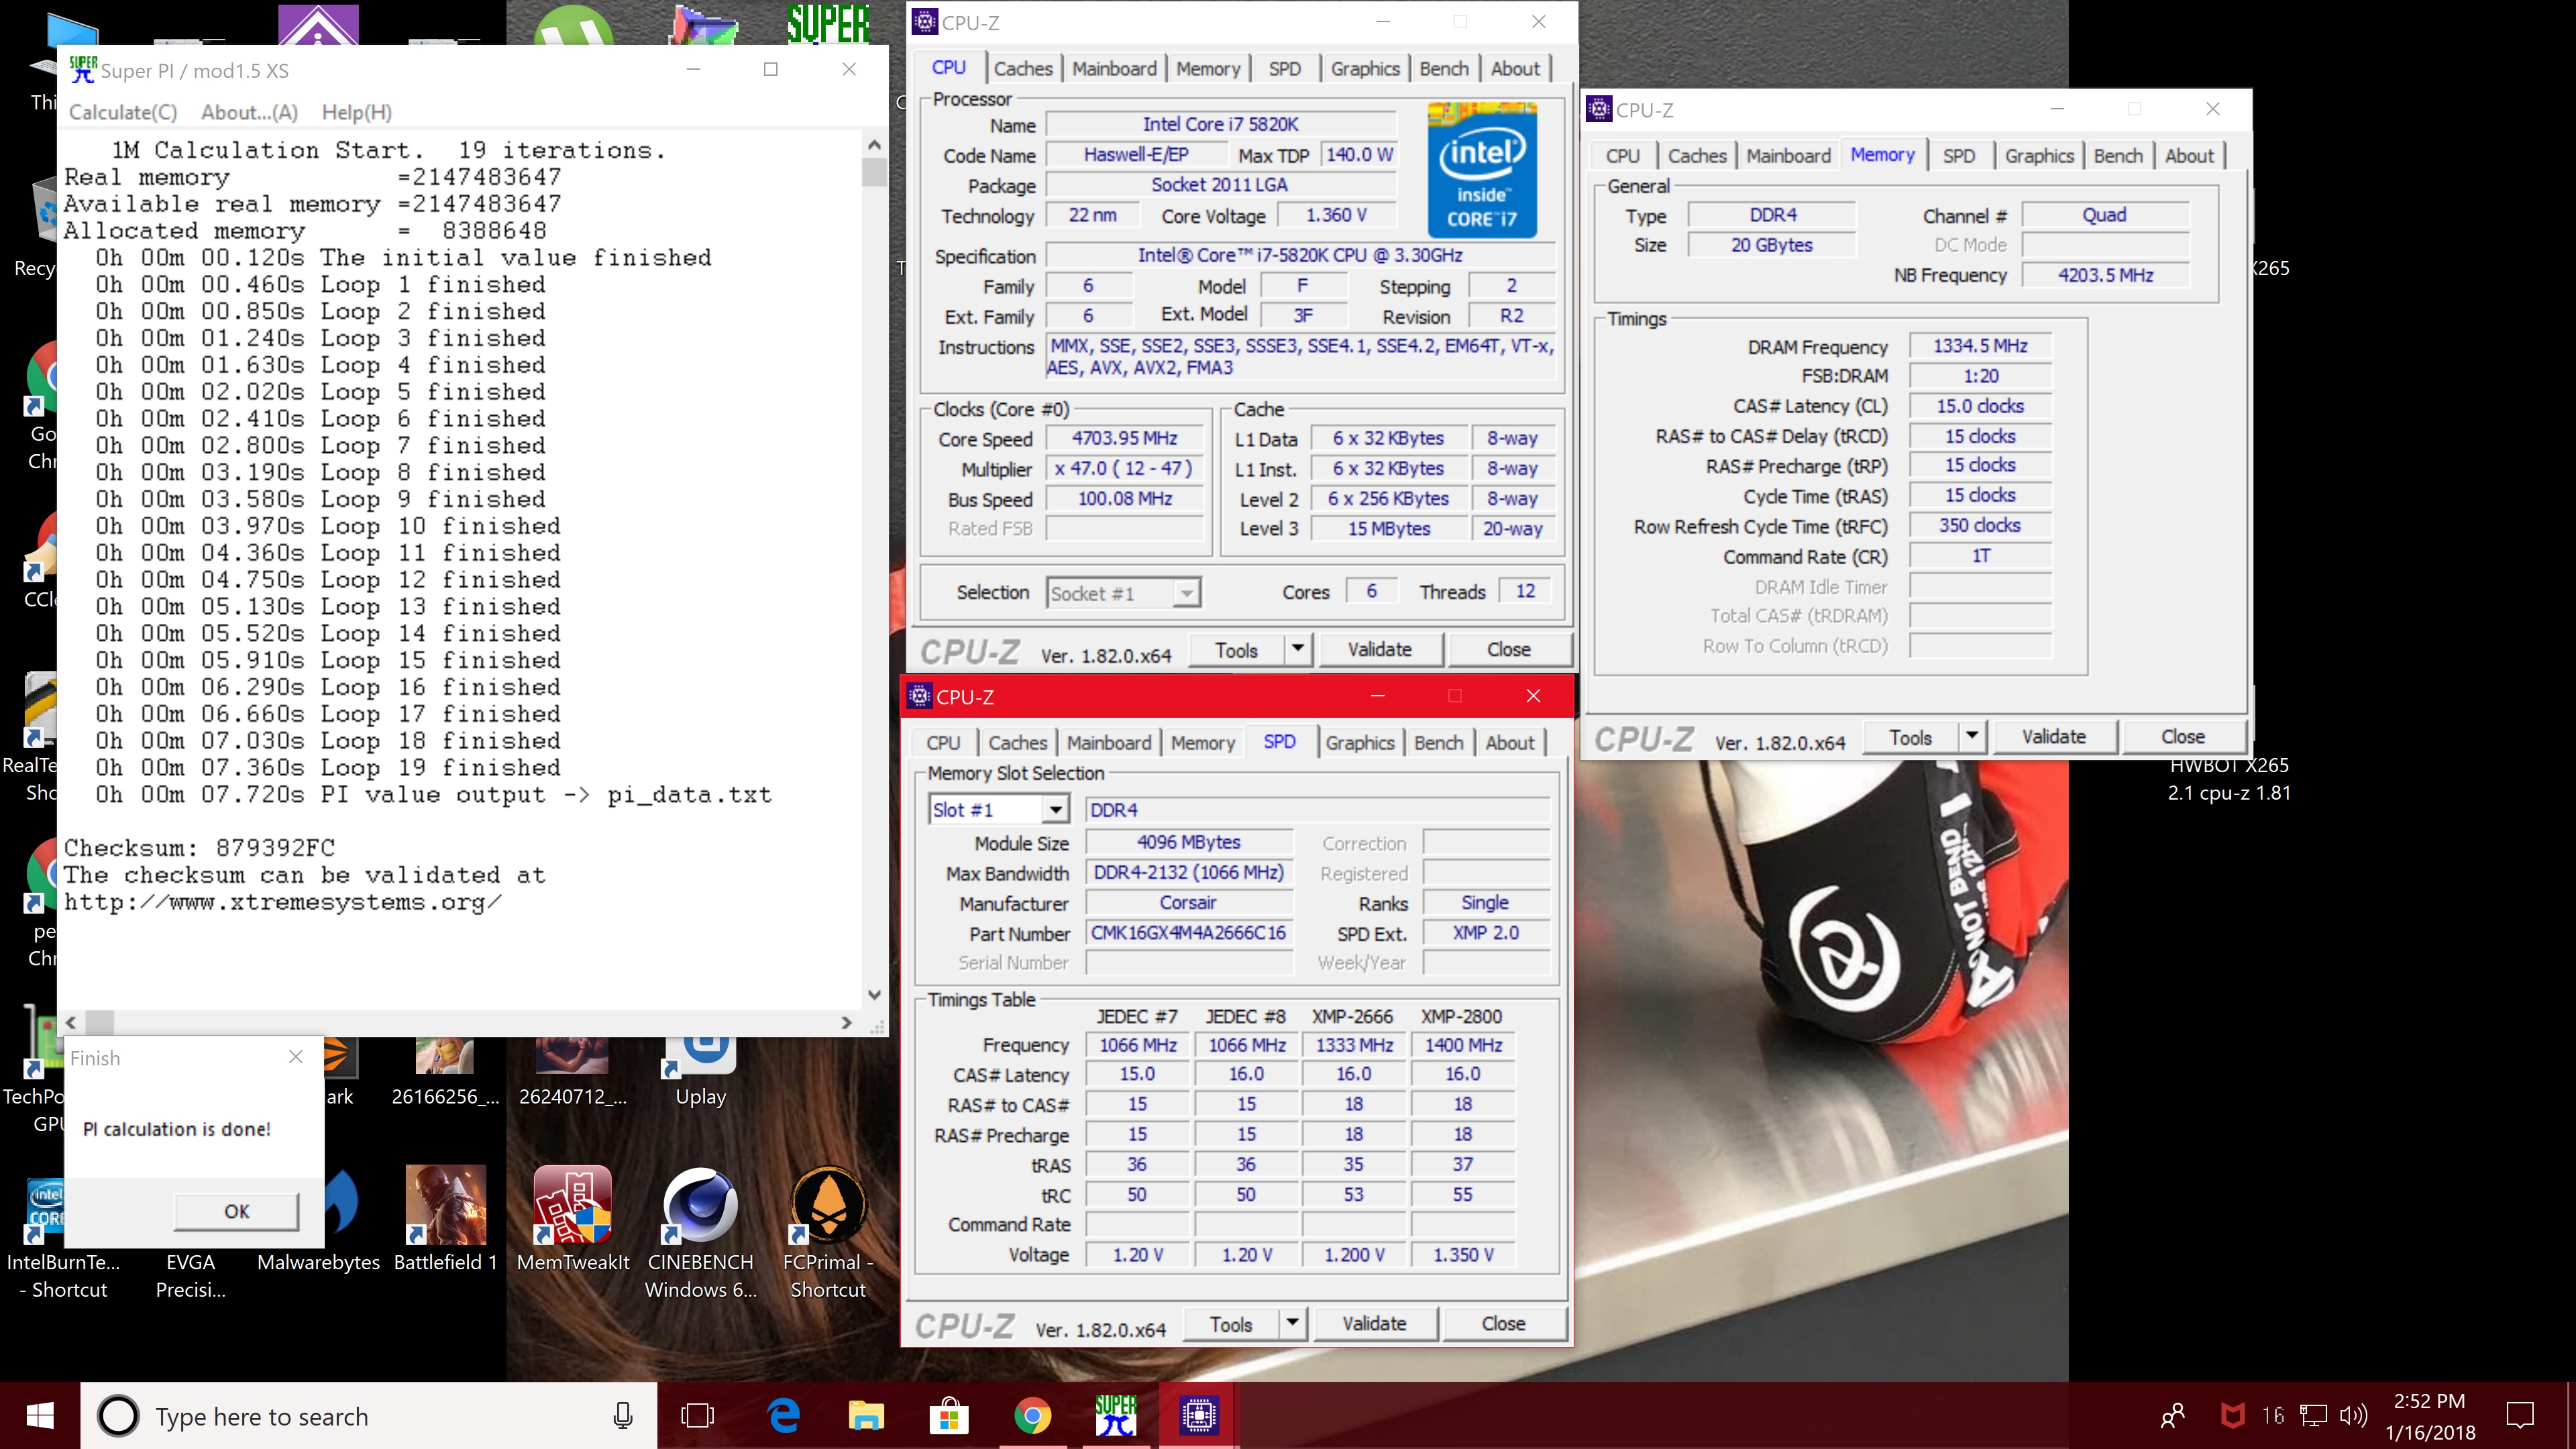
Task: Switch to Bench tab in CPU window
Action: click(x=1444, y=68)
